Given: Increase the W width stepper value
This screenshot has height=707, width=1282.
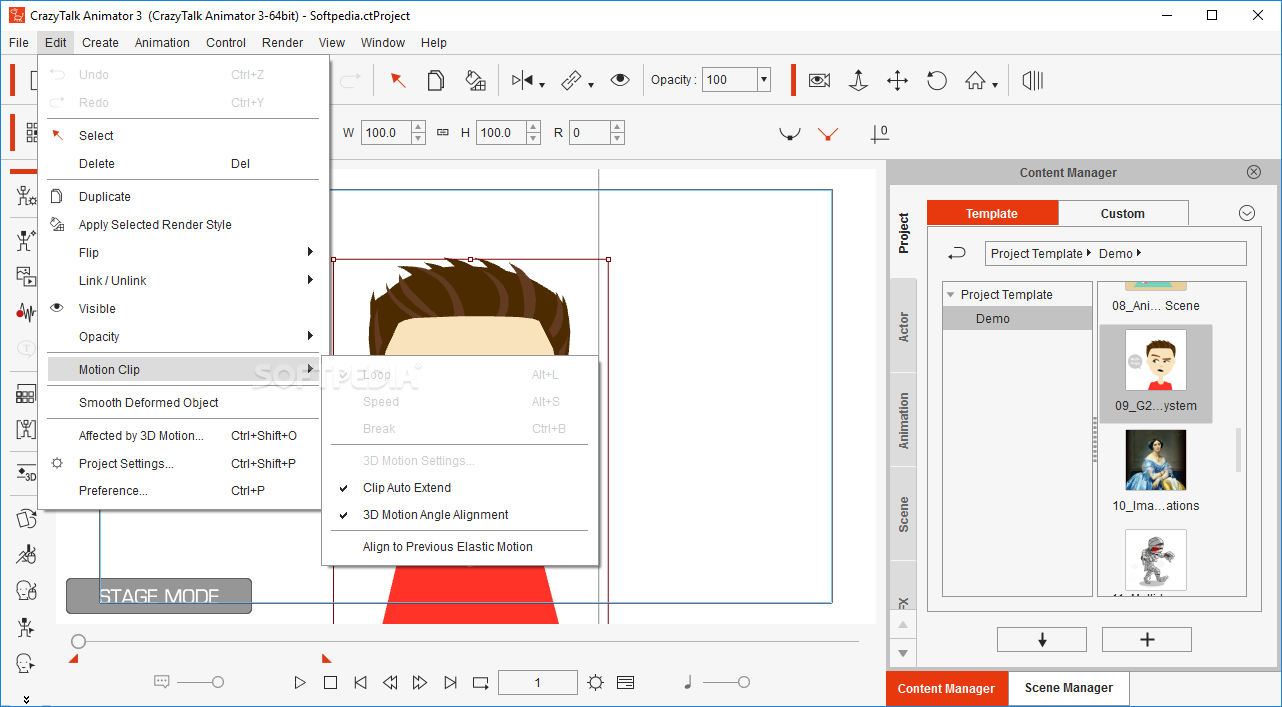Looking at the screenshot, I should (418, 127).
